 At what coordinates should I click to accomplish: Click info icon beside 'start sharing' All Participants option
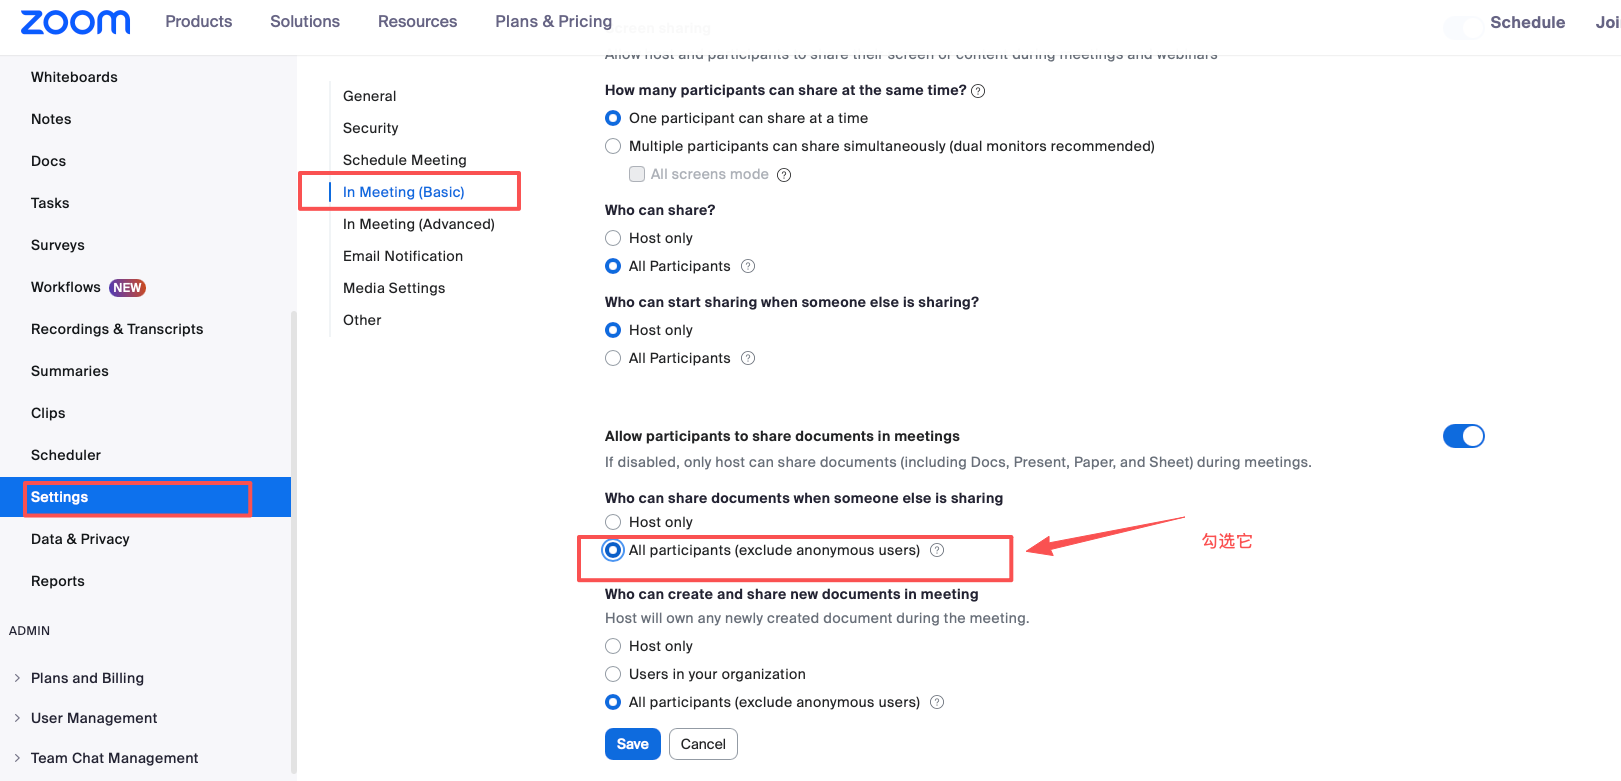click(x=748, y=358)
